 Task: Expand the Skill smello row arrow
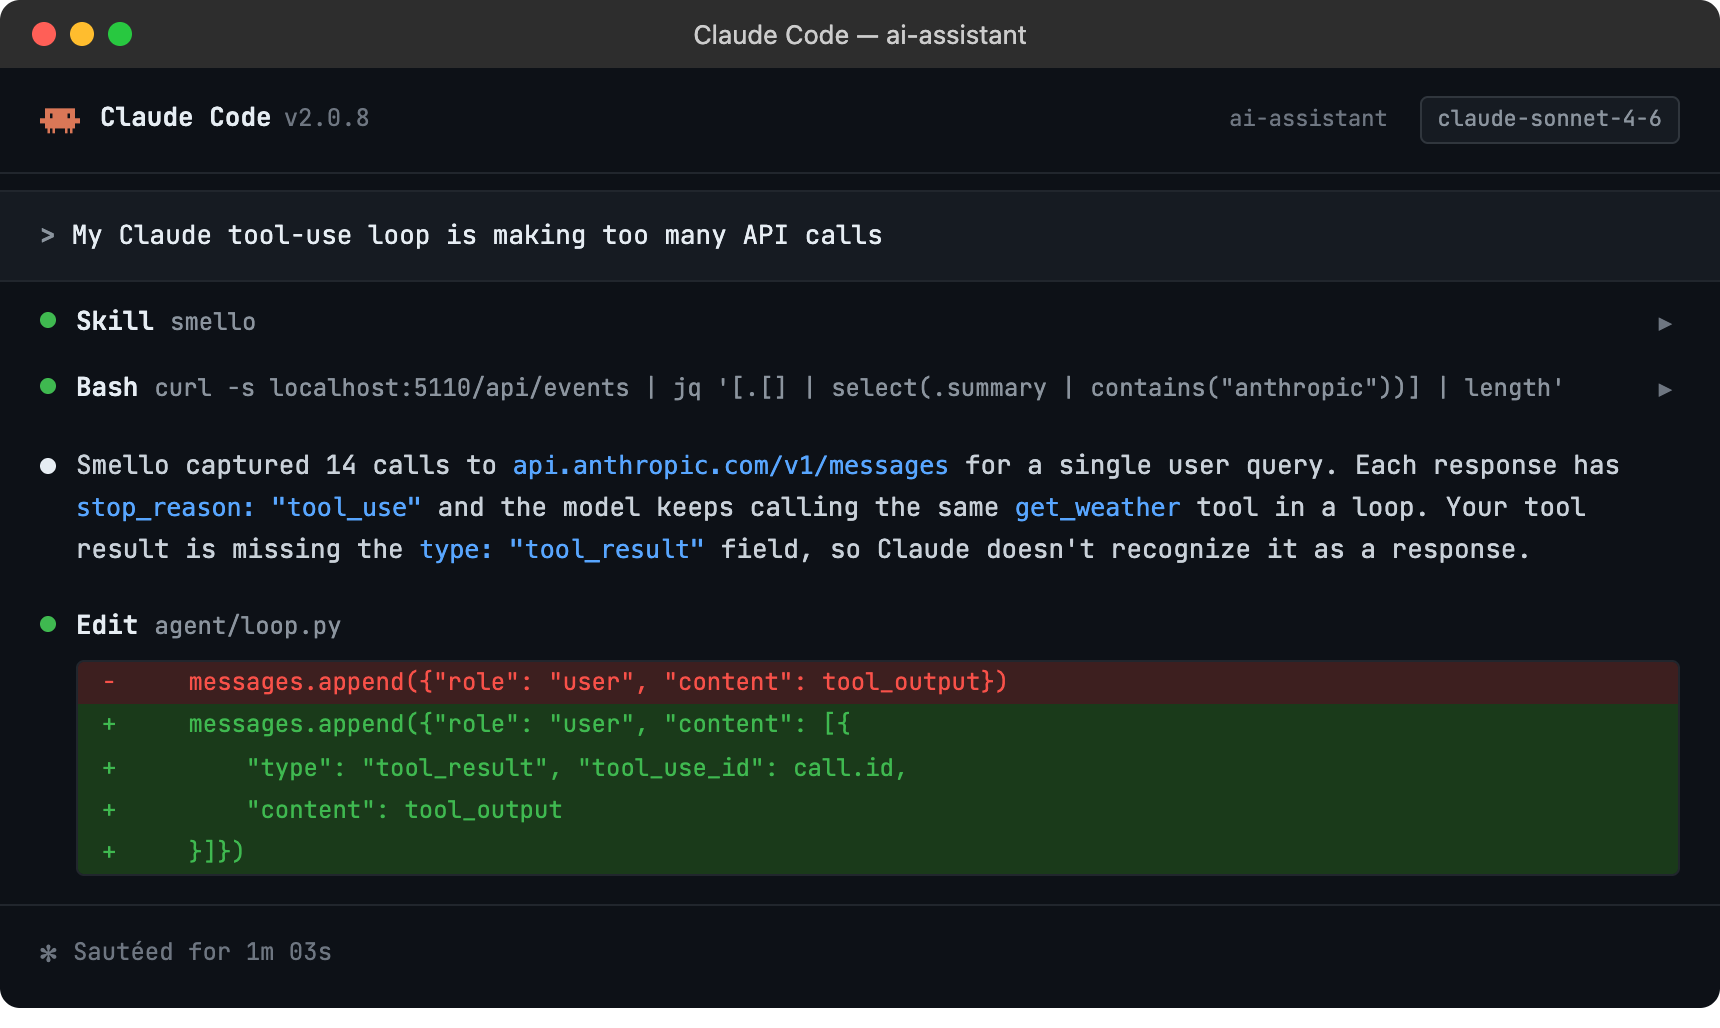point(1664,323)
